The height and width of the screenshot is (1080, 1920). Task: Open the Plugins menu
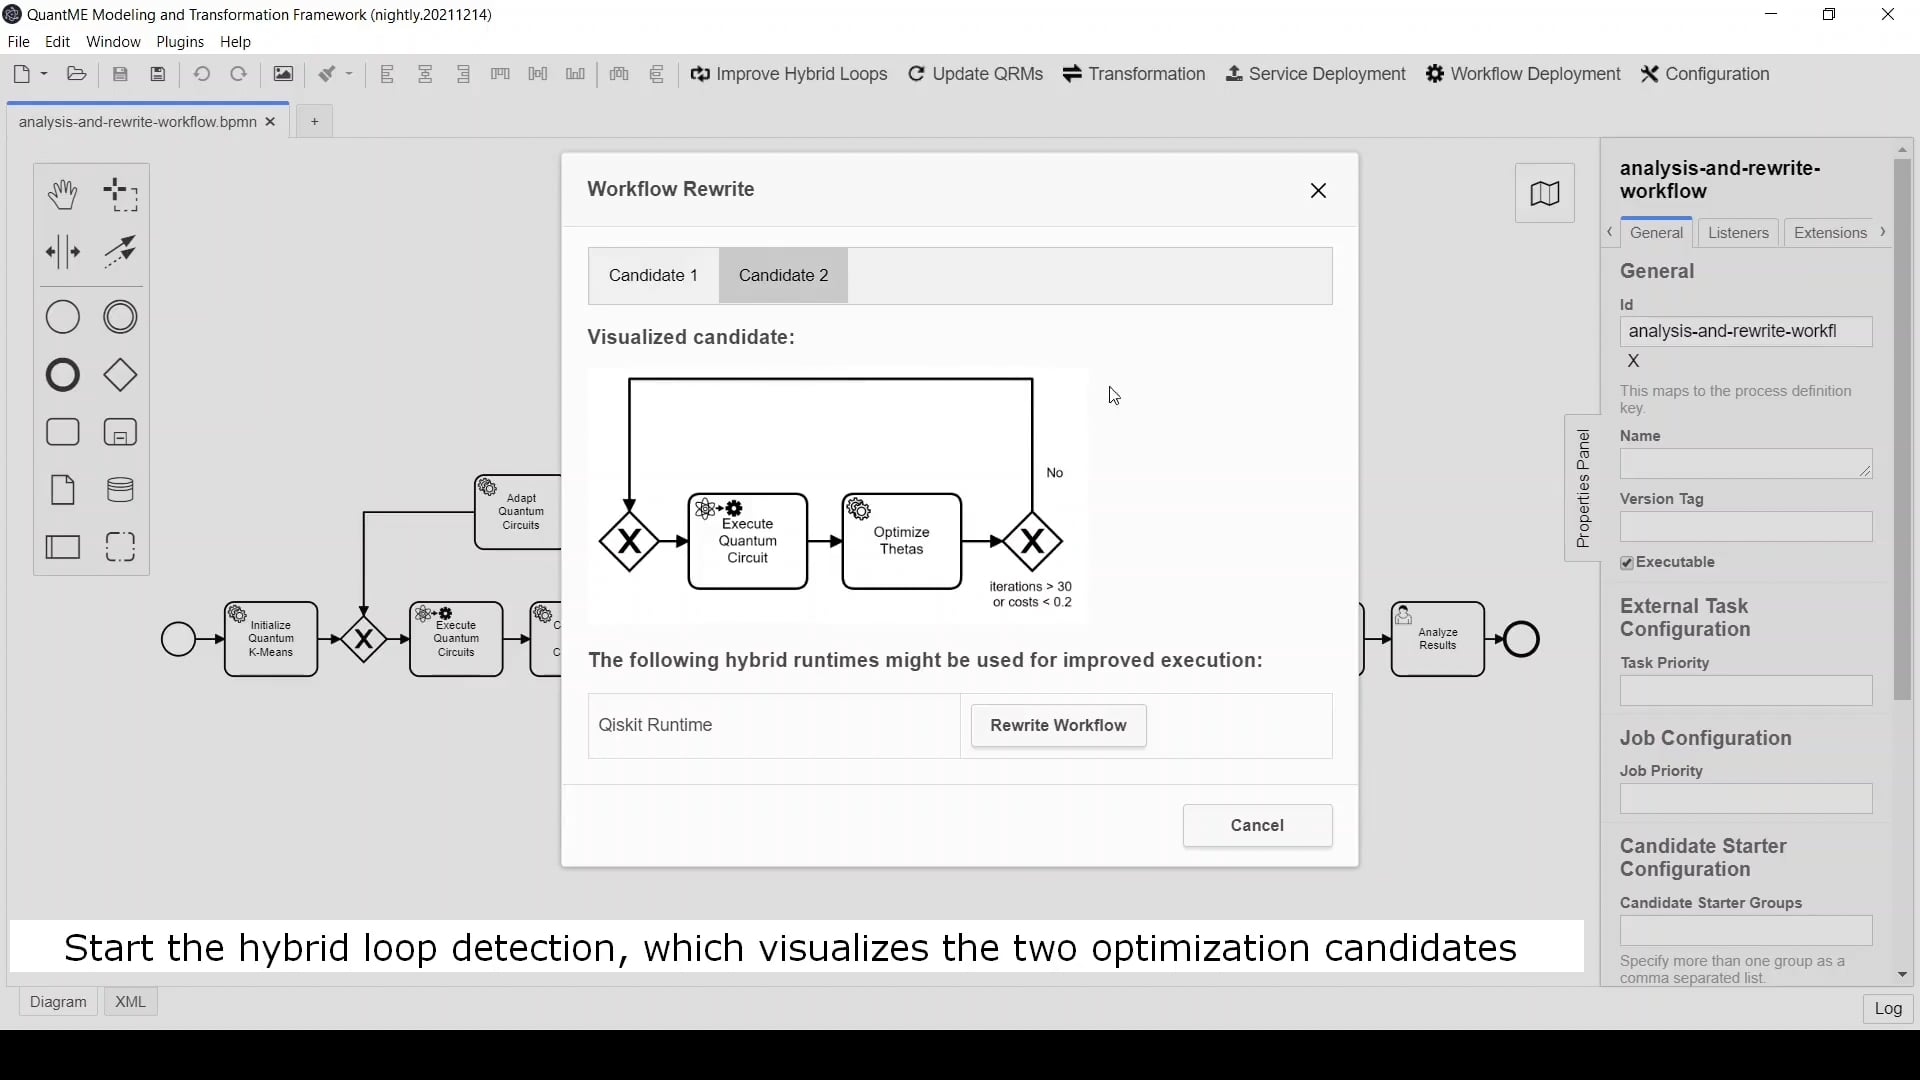pos(179,41)
